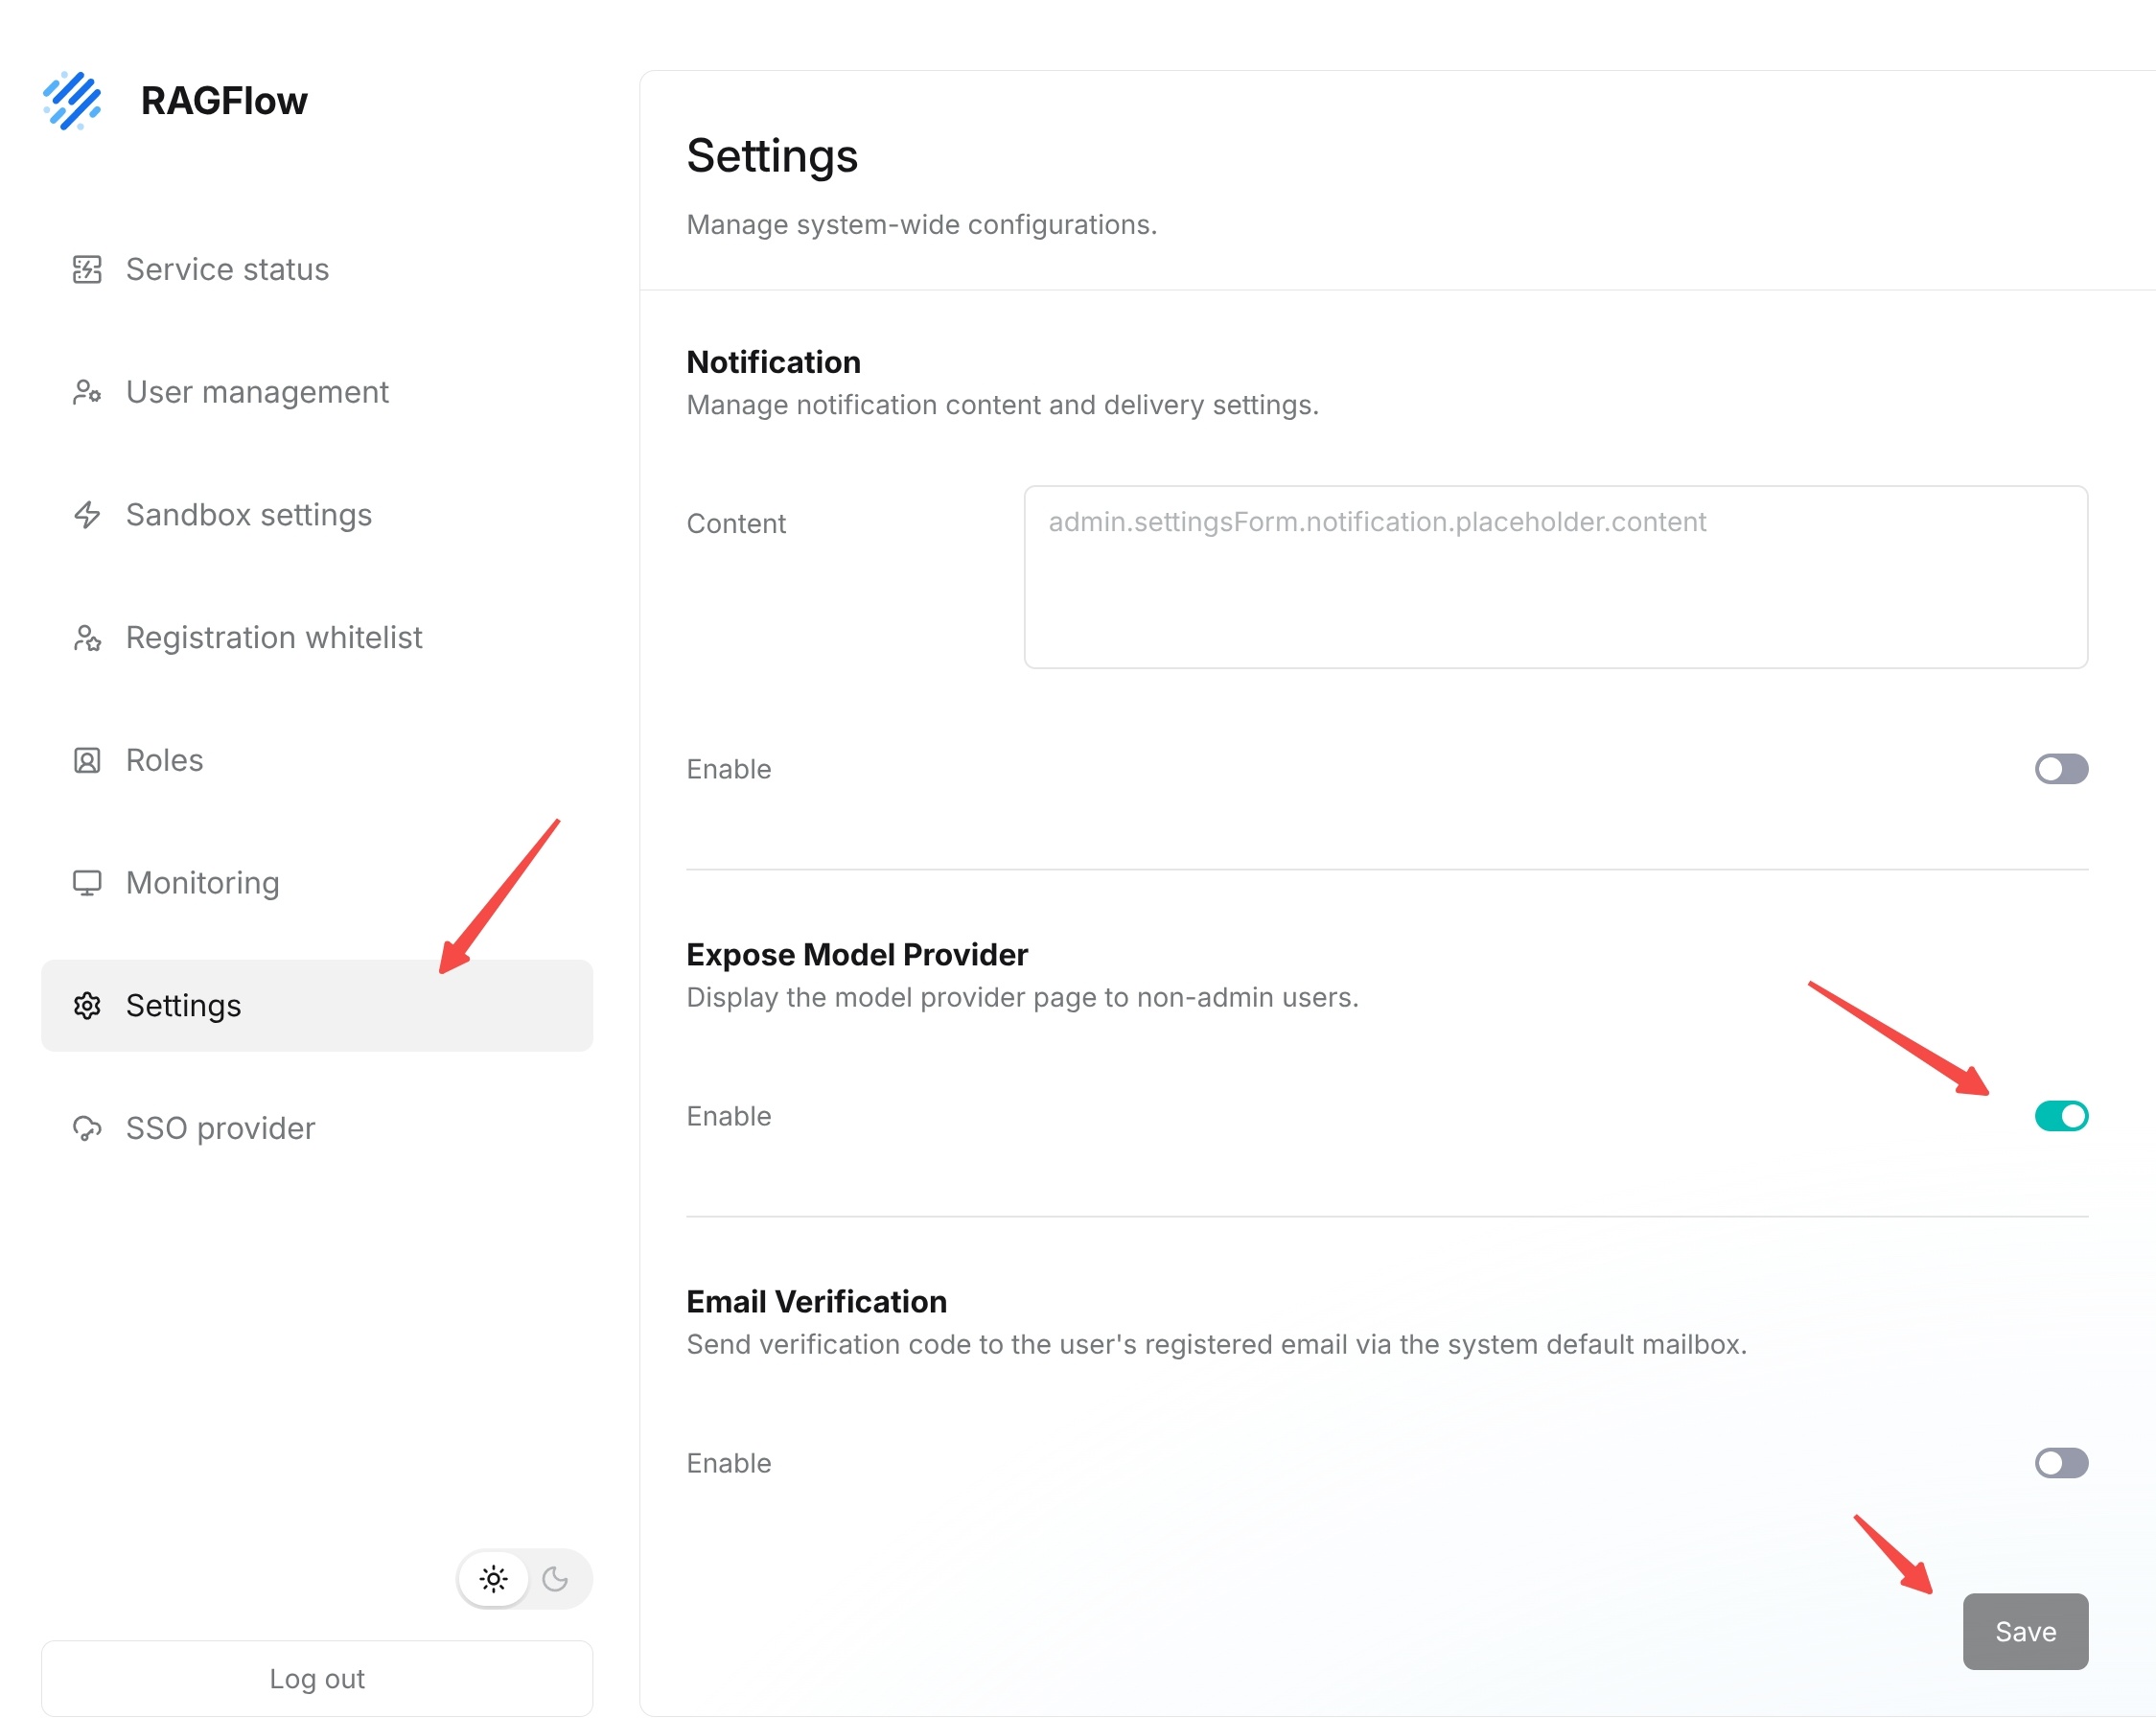The height and width of the screenshot is (1718, 2156).
Task: Switch to light theme sun icon
Action: [x=493, y=1579]
